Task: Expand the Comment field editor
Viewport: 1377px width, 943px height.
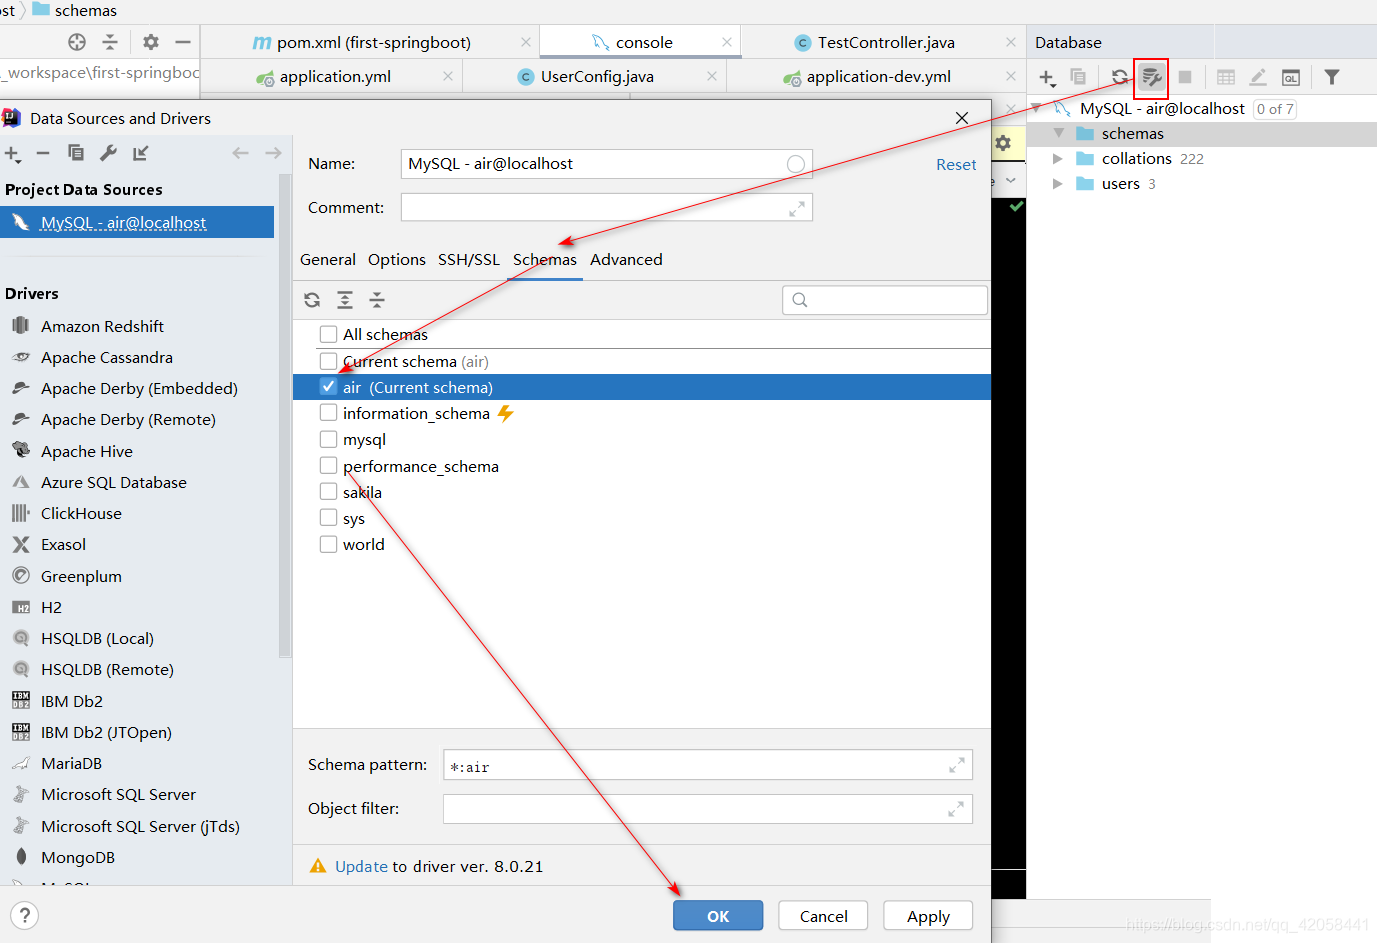Action: click(x=797, y=208)
